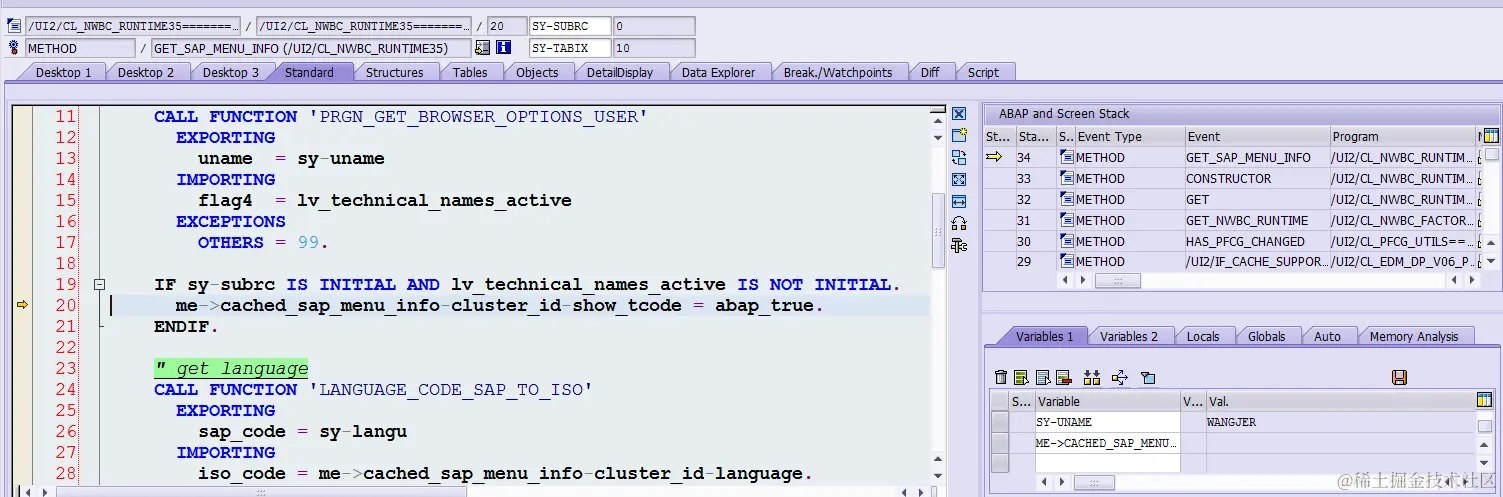Click the swap tool icon in vertical strip

pyautogui.click(x=959, y=157)
